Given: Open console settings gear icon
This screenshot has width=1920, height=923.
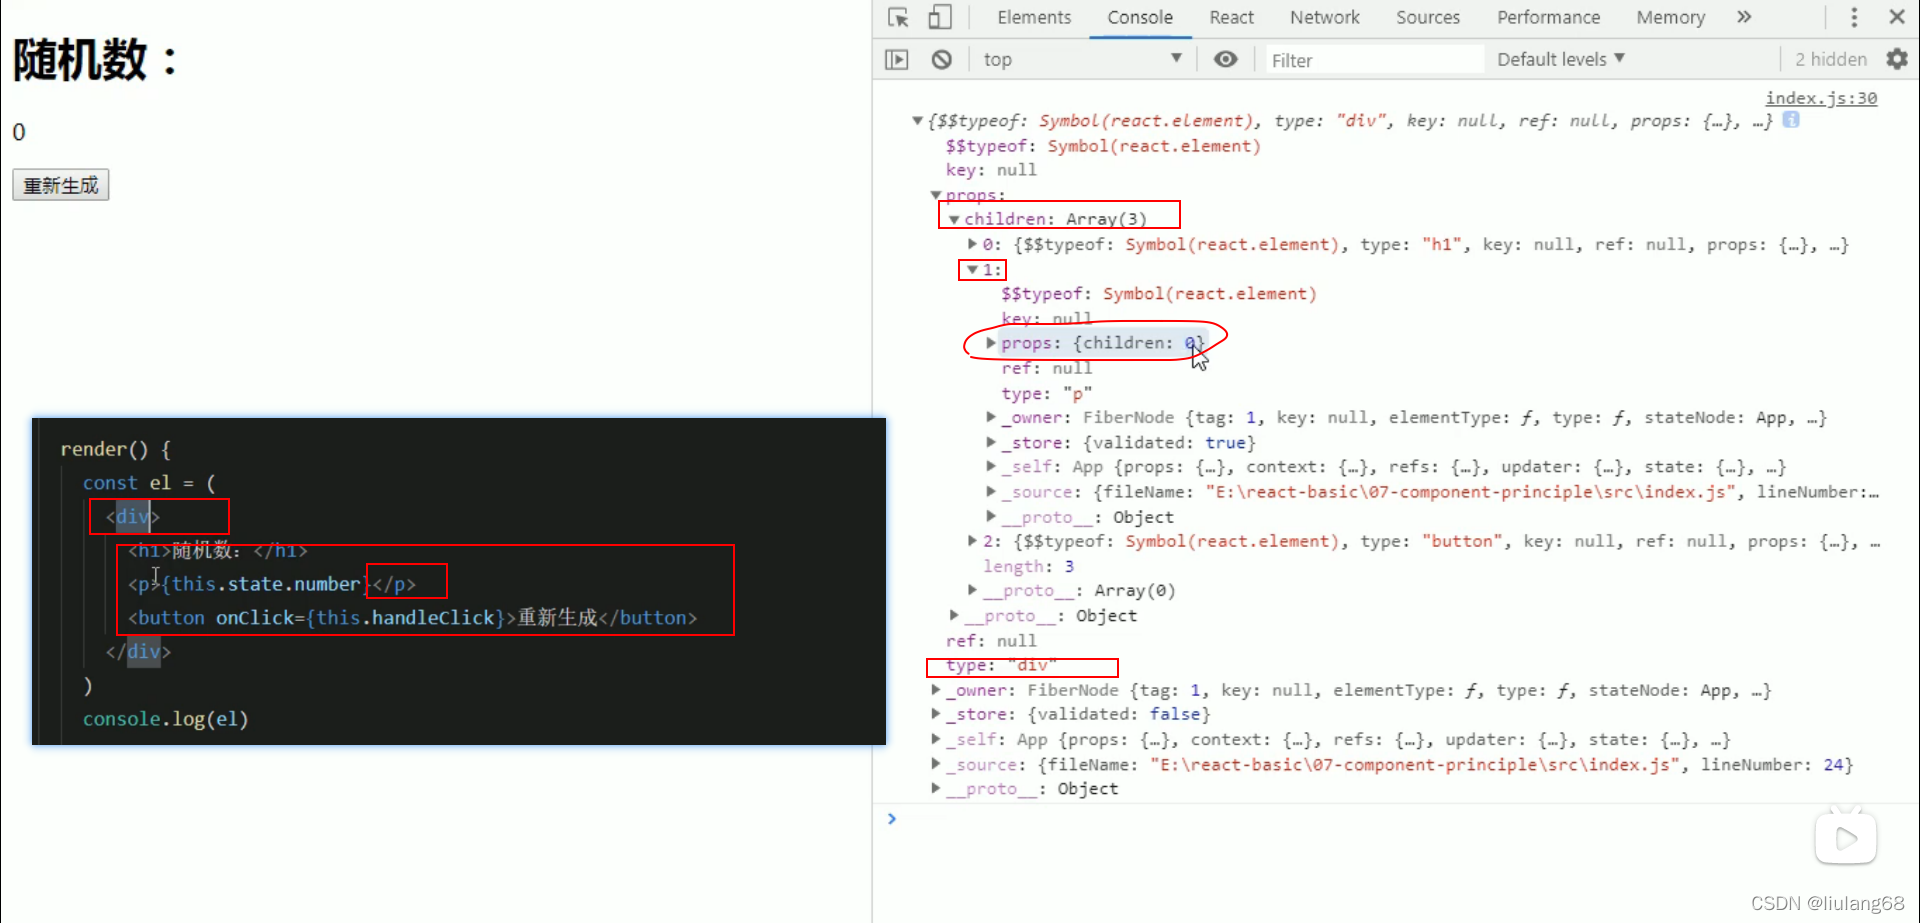Looking at the screenshot, I should click(1897, 59).
